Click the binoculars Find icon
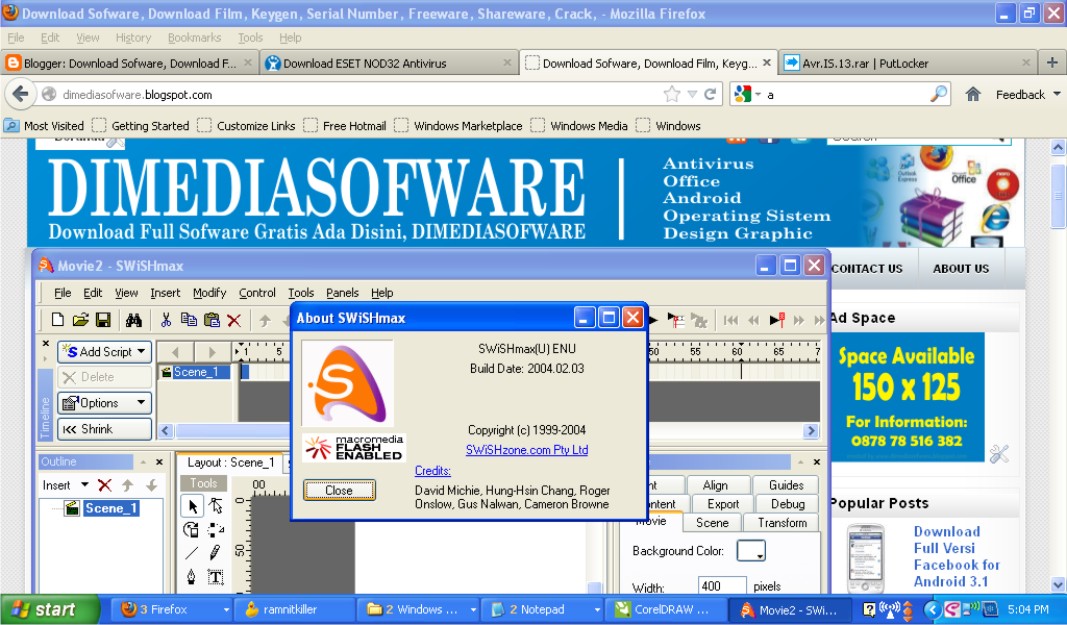 tap(134, 319)
